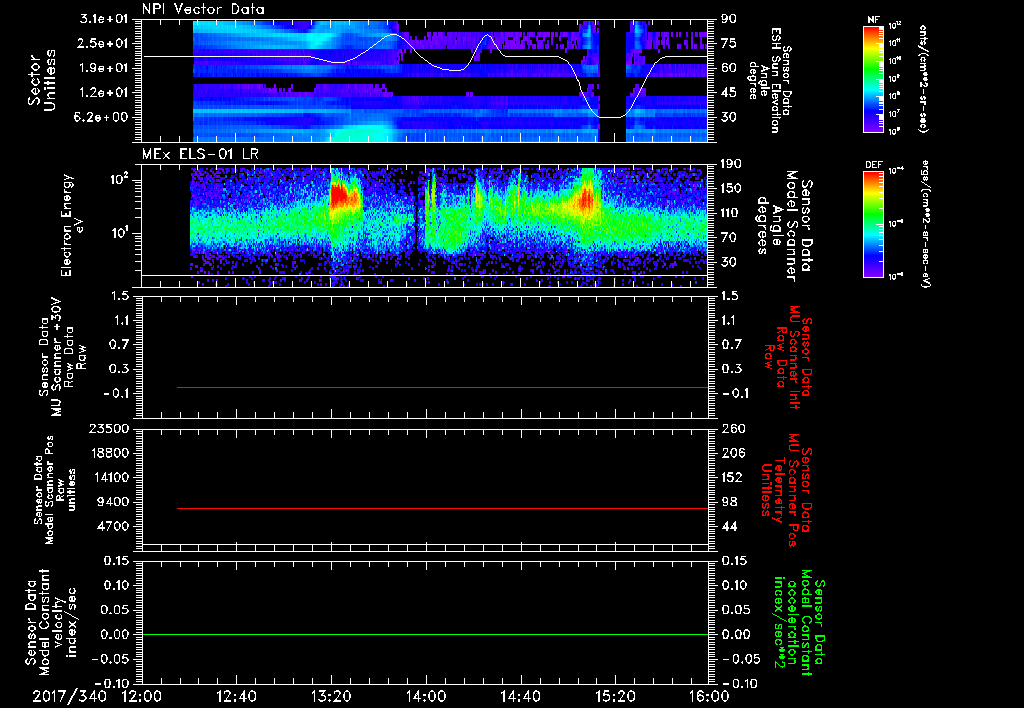This screenshot has height=708, width=1024.
Task: Click the NF colorbar units label
Action: click(923, 79)
